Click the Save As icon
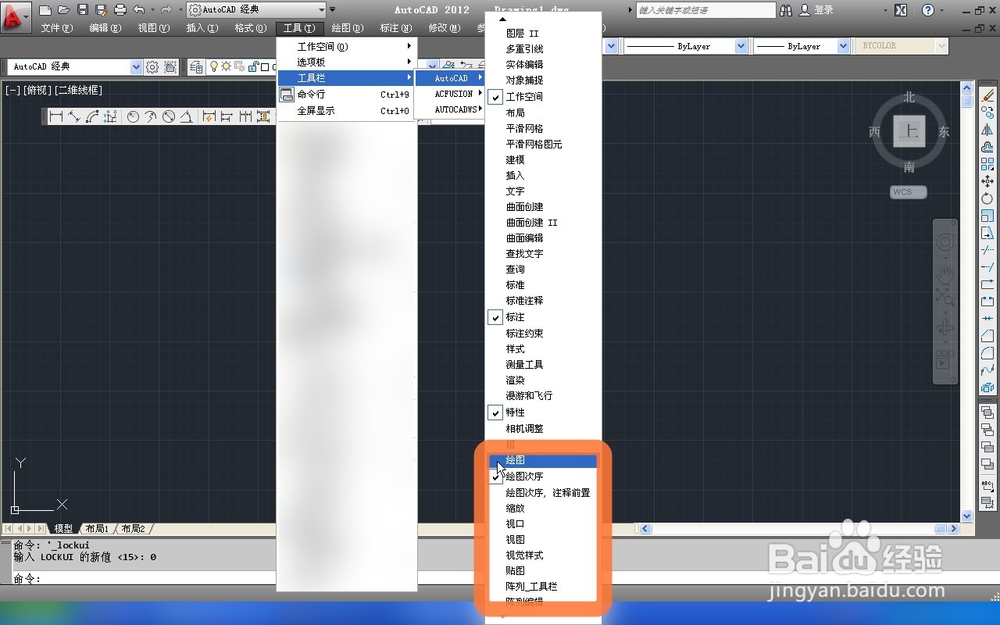This screenshot has width=1000, height=625. (101, 10)
